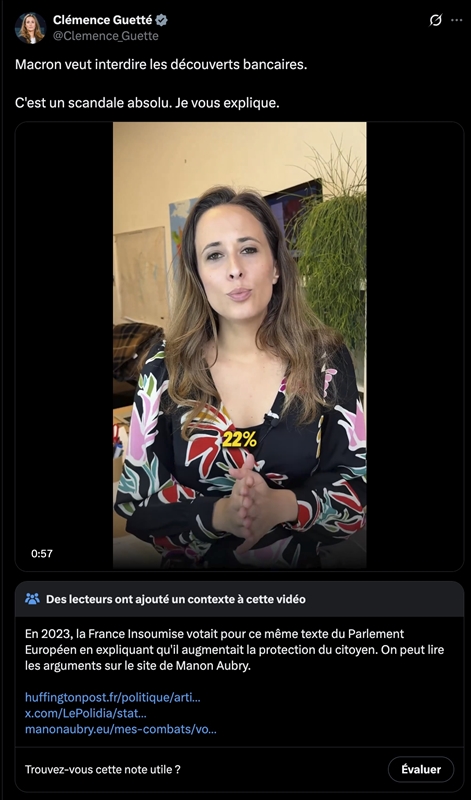Click the 'Des lecteurs ont ajouté un contexte' header
Image resolution: width=471 pixels, height=800 pixels.
pyautogui.click(x=176, y=599)
